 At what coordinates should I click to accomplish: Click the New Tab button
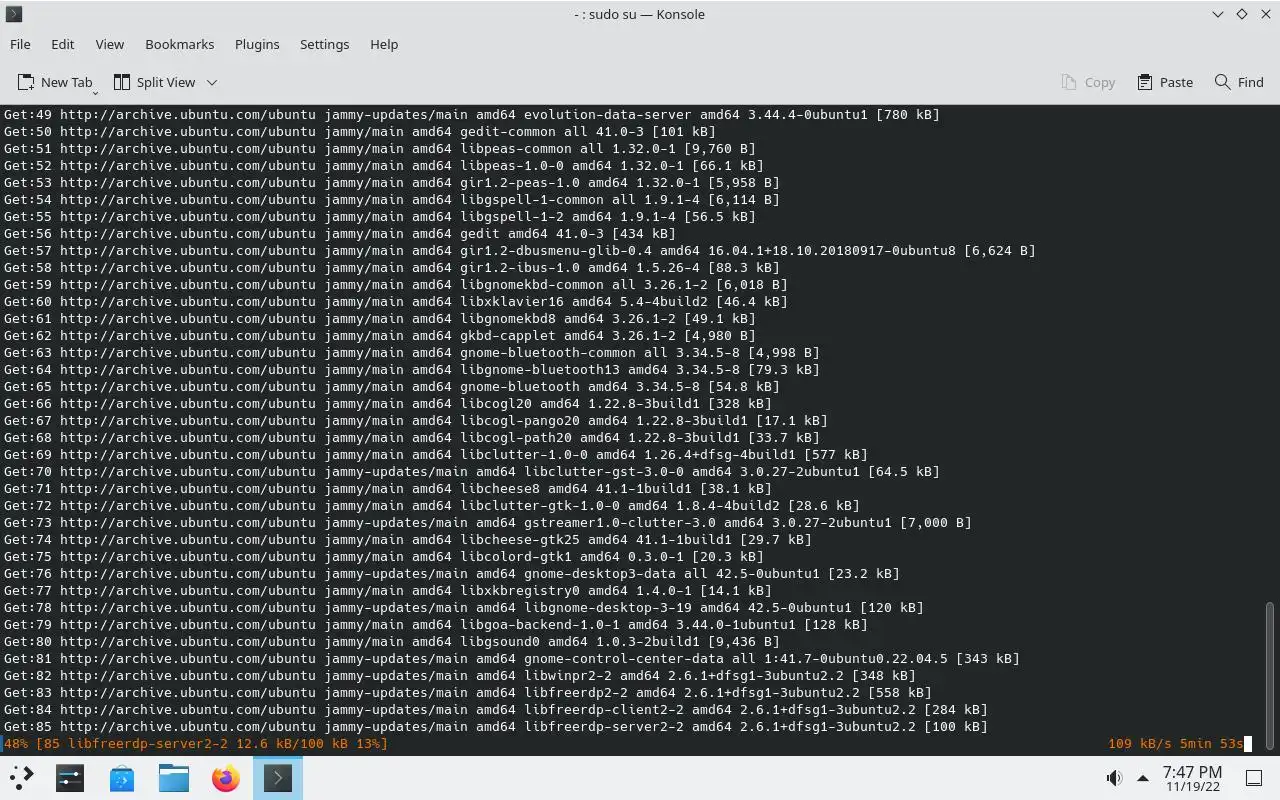click(55, 82)
